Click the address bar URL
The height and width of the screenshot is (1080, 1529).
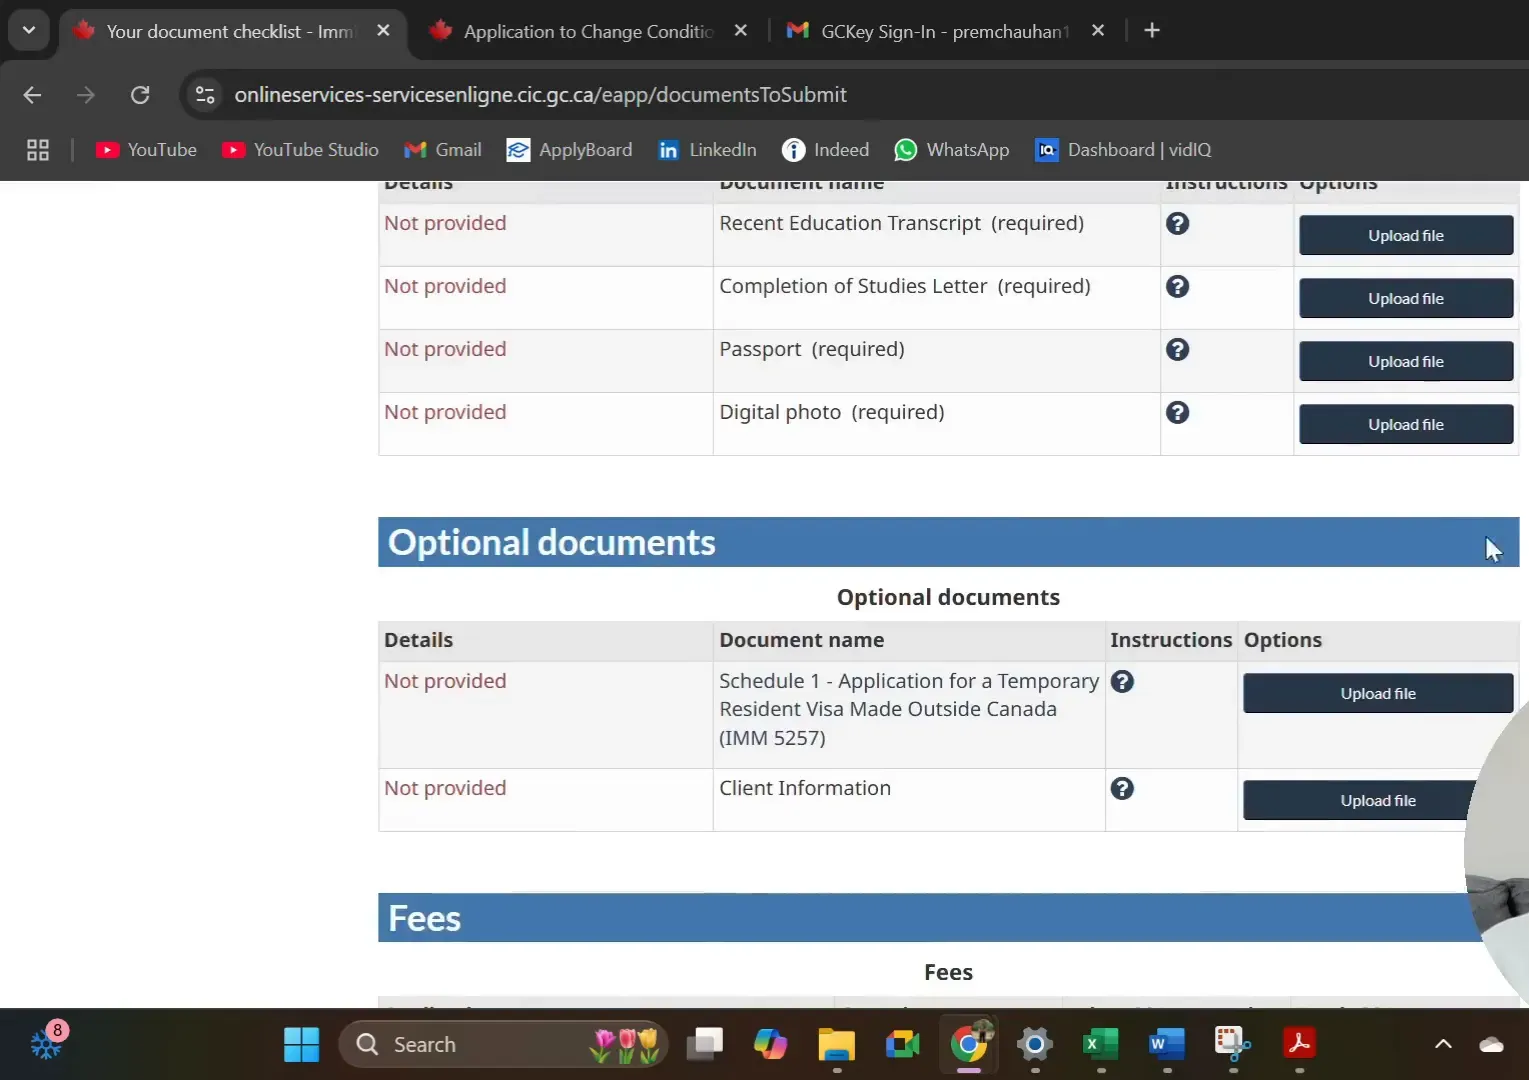coord(540,95)
